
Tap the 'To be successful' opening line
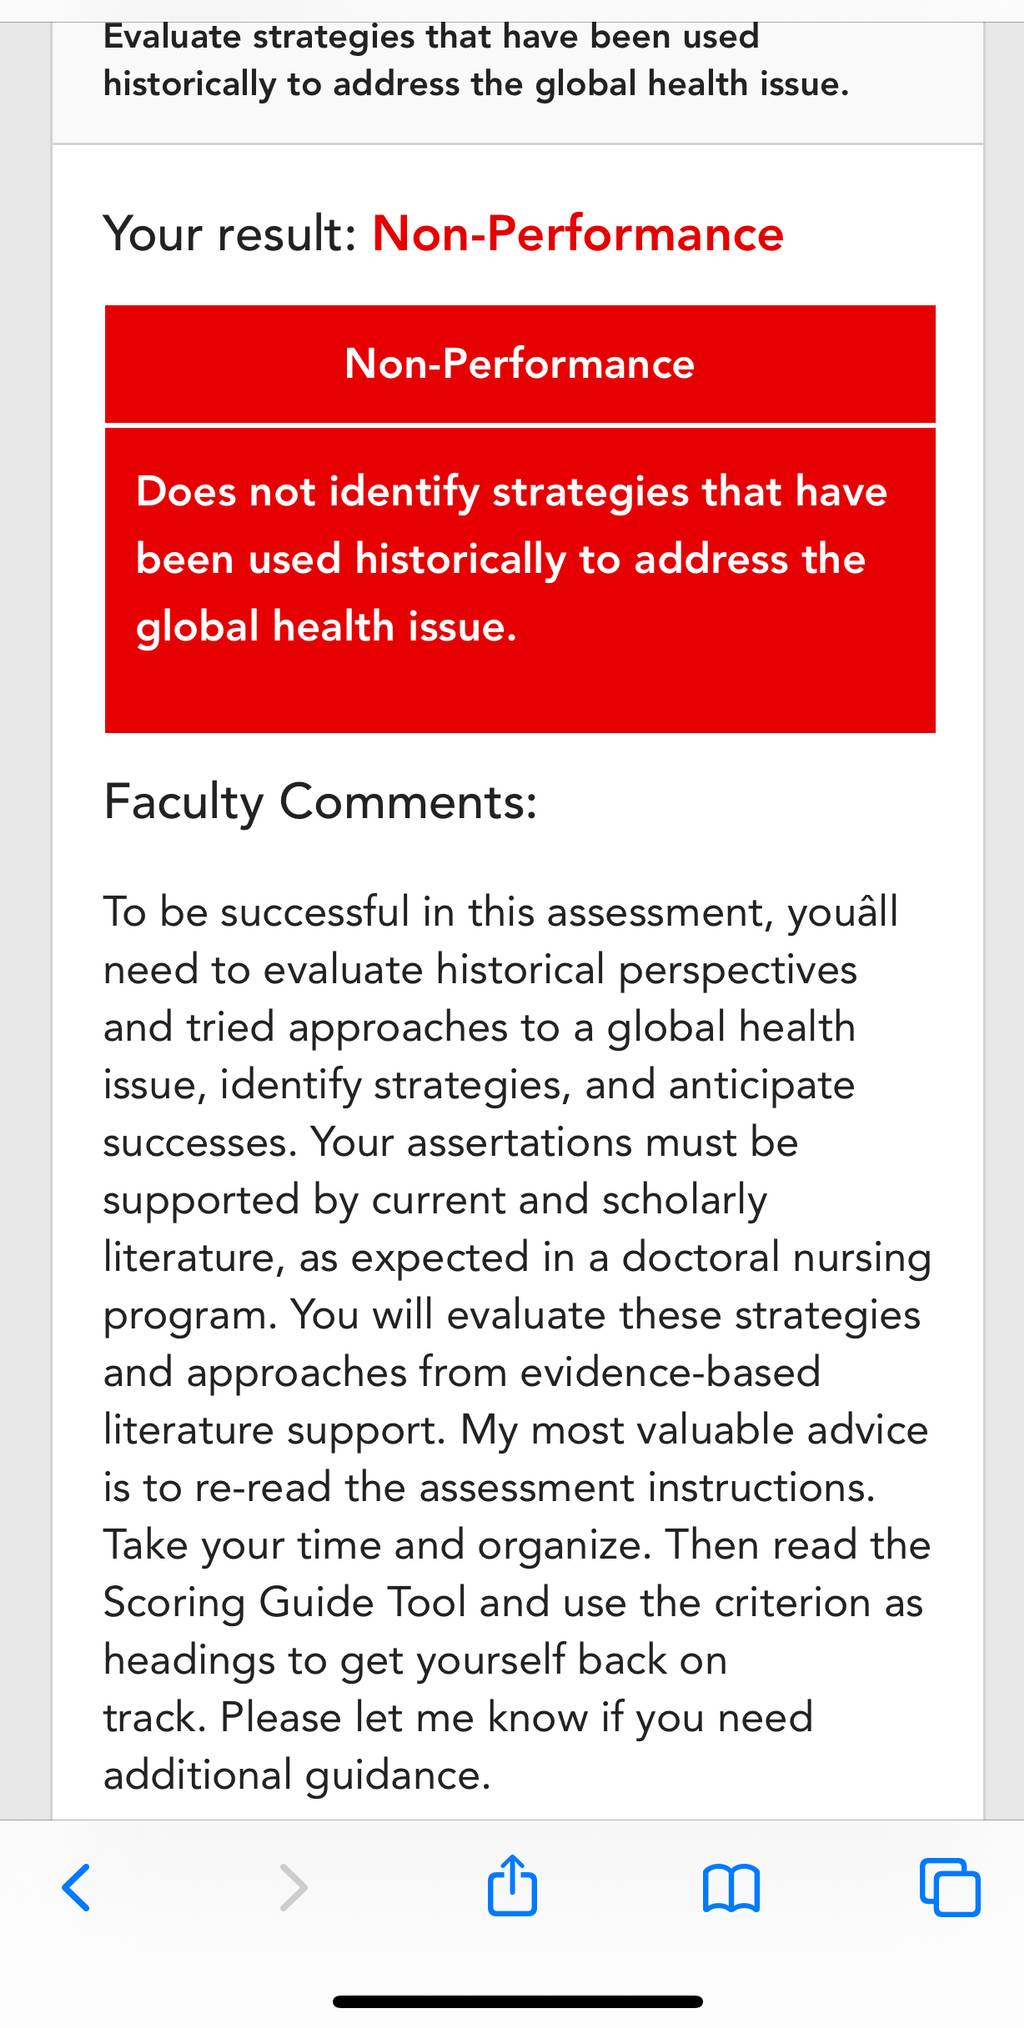tap(501, 912)
